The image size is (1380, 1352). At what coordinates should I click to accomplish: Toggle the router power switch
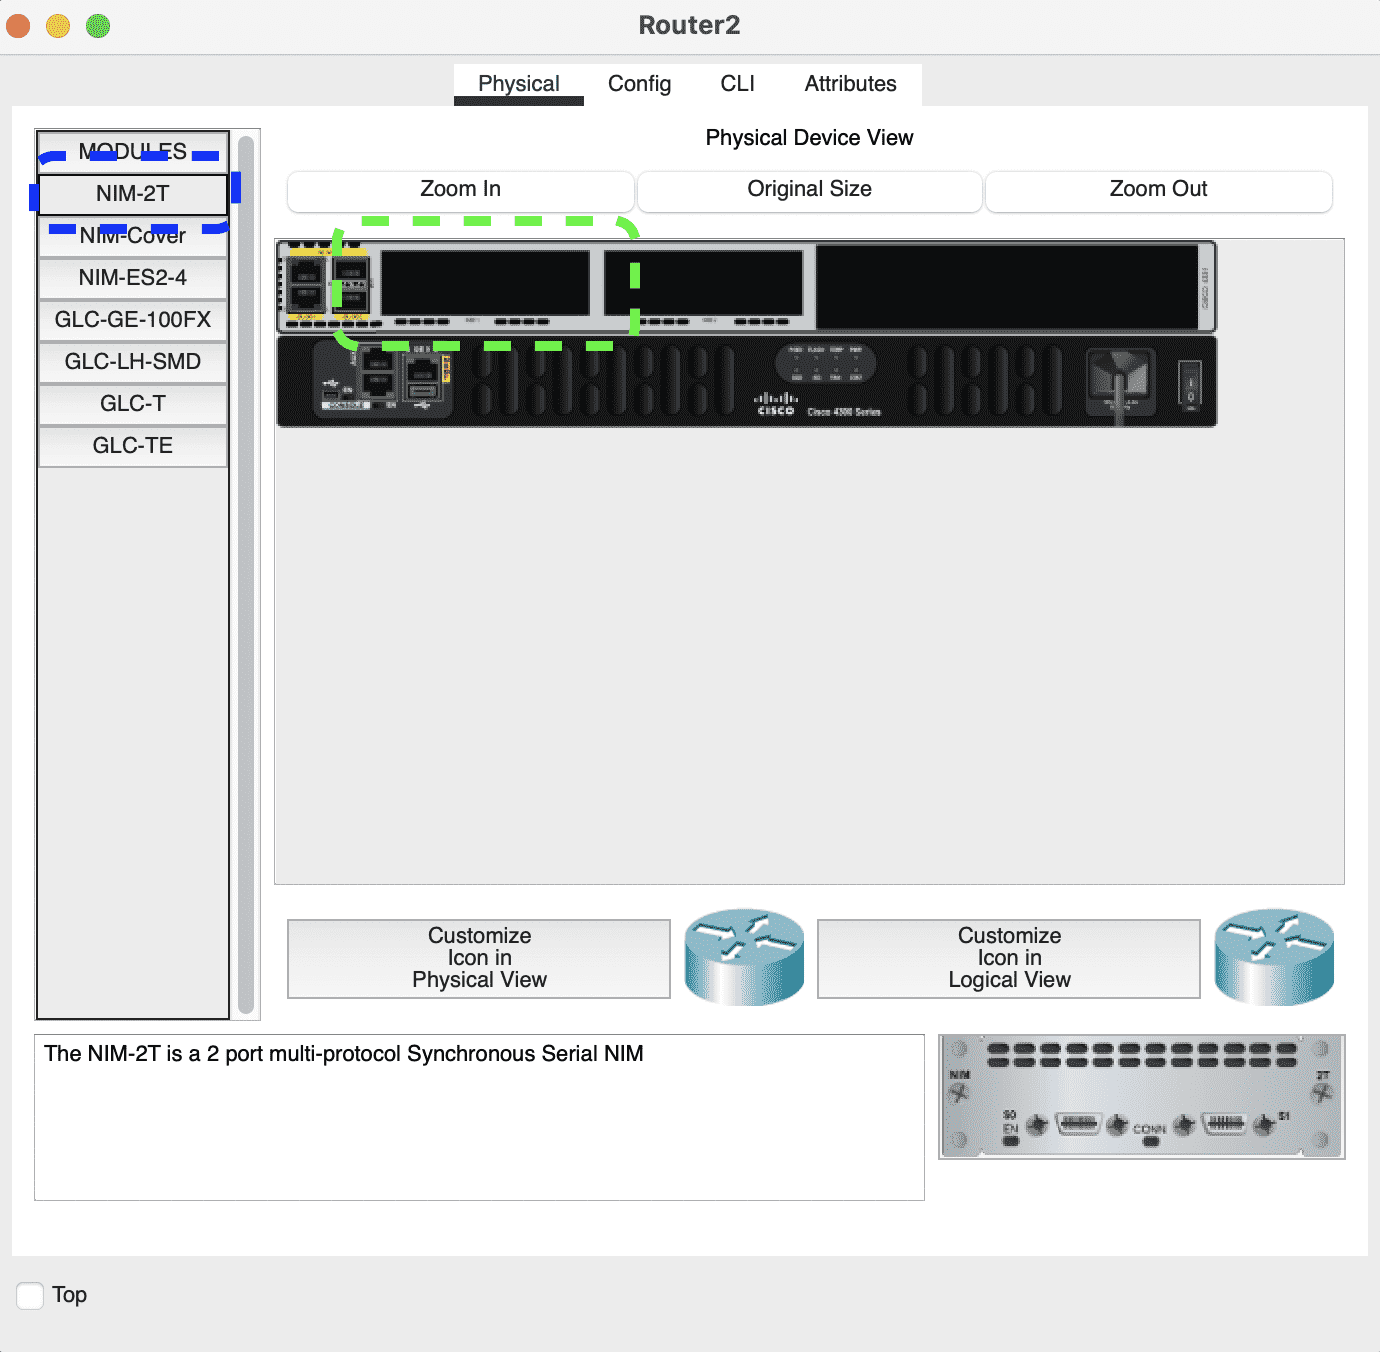1189,383
